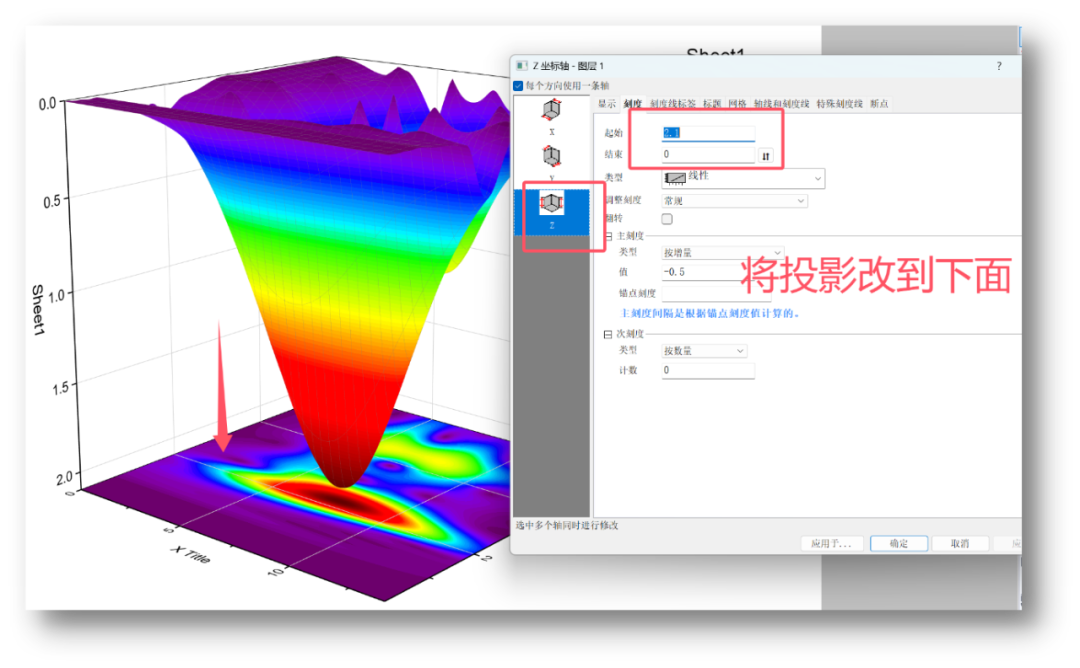Viewport: 1080px width, 668px height.
Task: Switch to the 刻度 tab
Action: click(632, 103)
